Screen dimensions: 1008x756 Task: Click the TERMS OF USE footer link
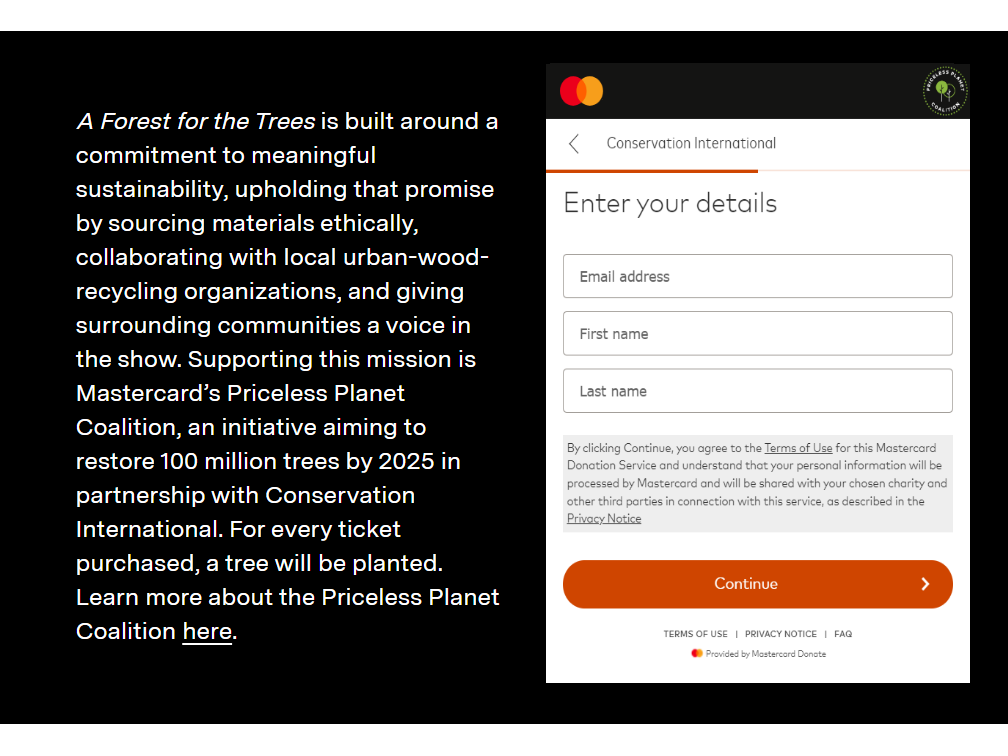[695, 634]
